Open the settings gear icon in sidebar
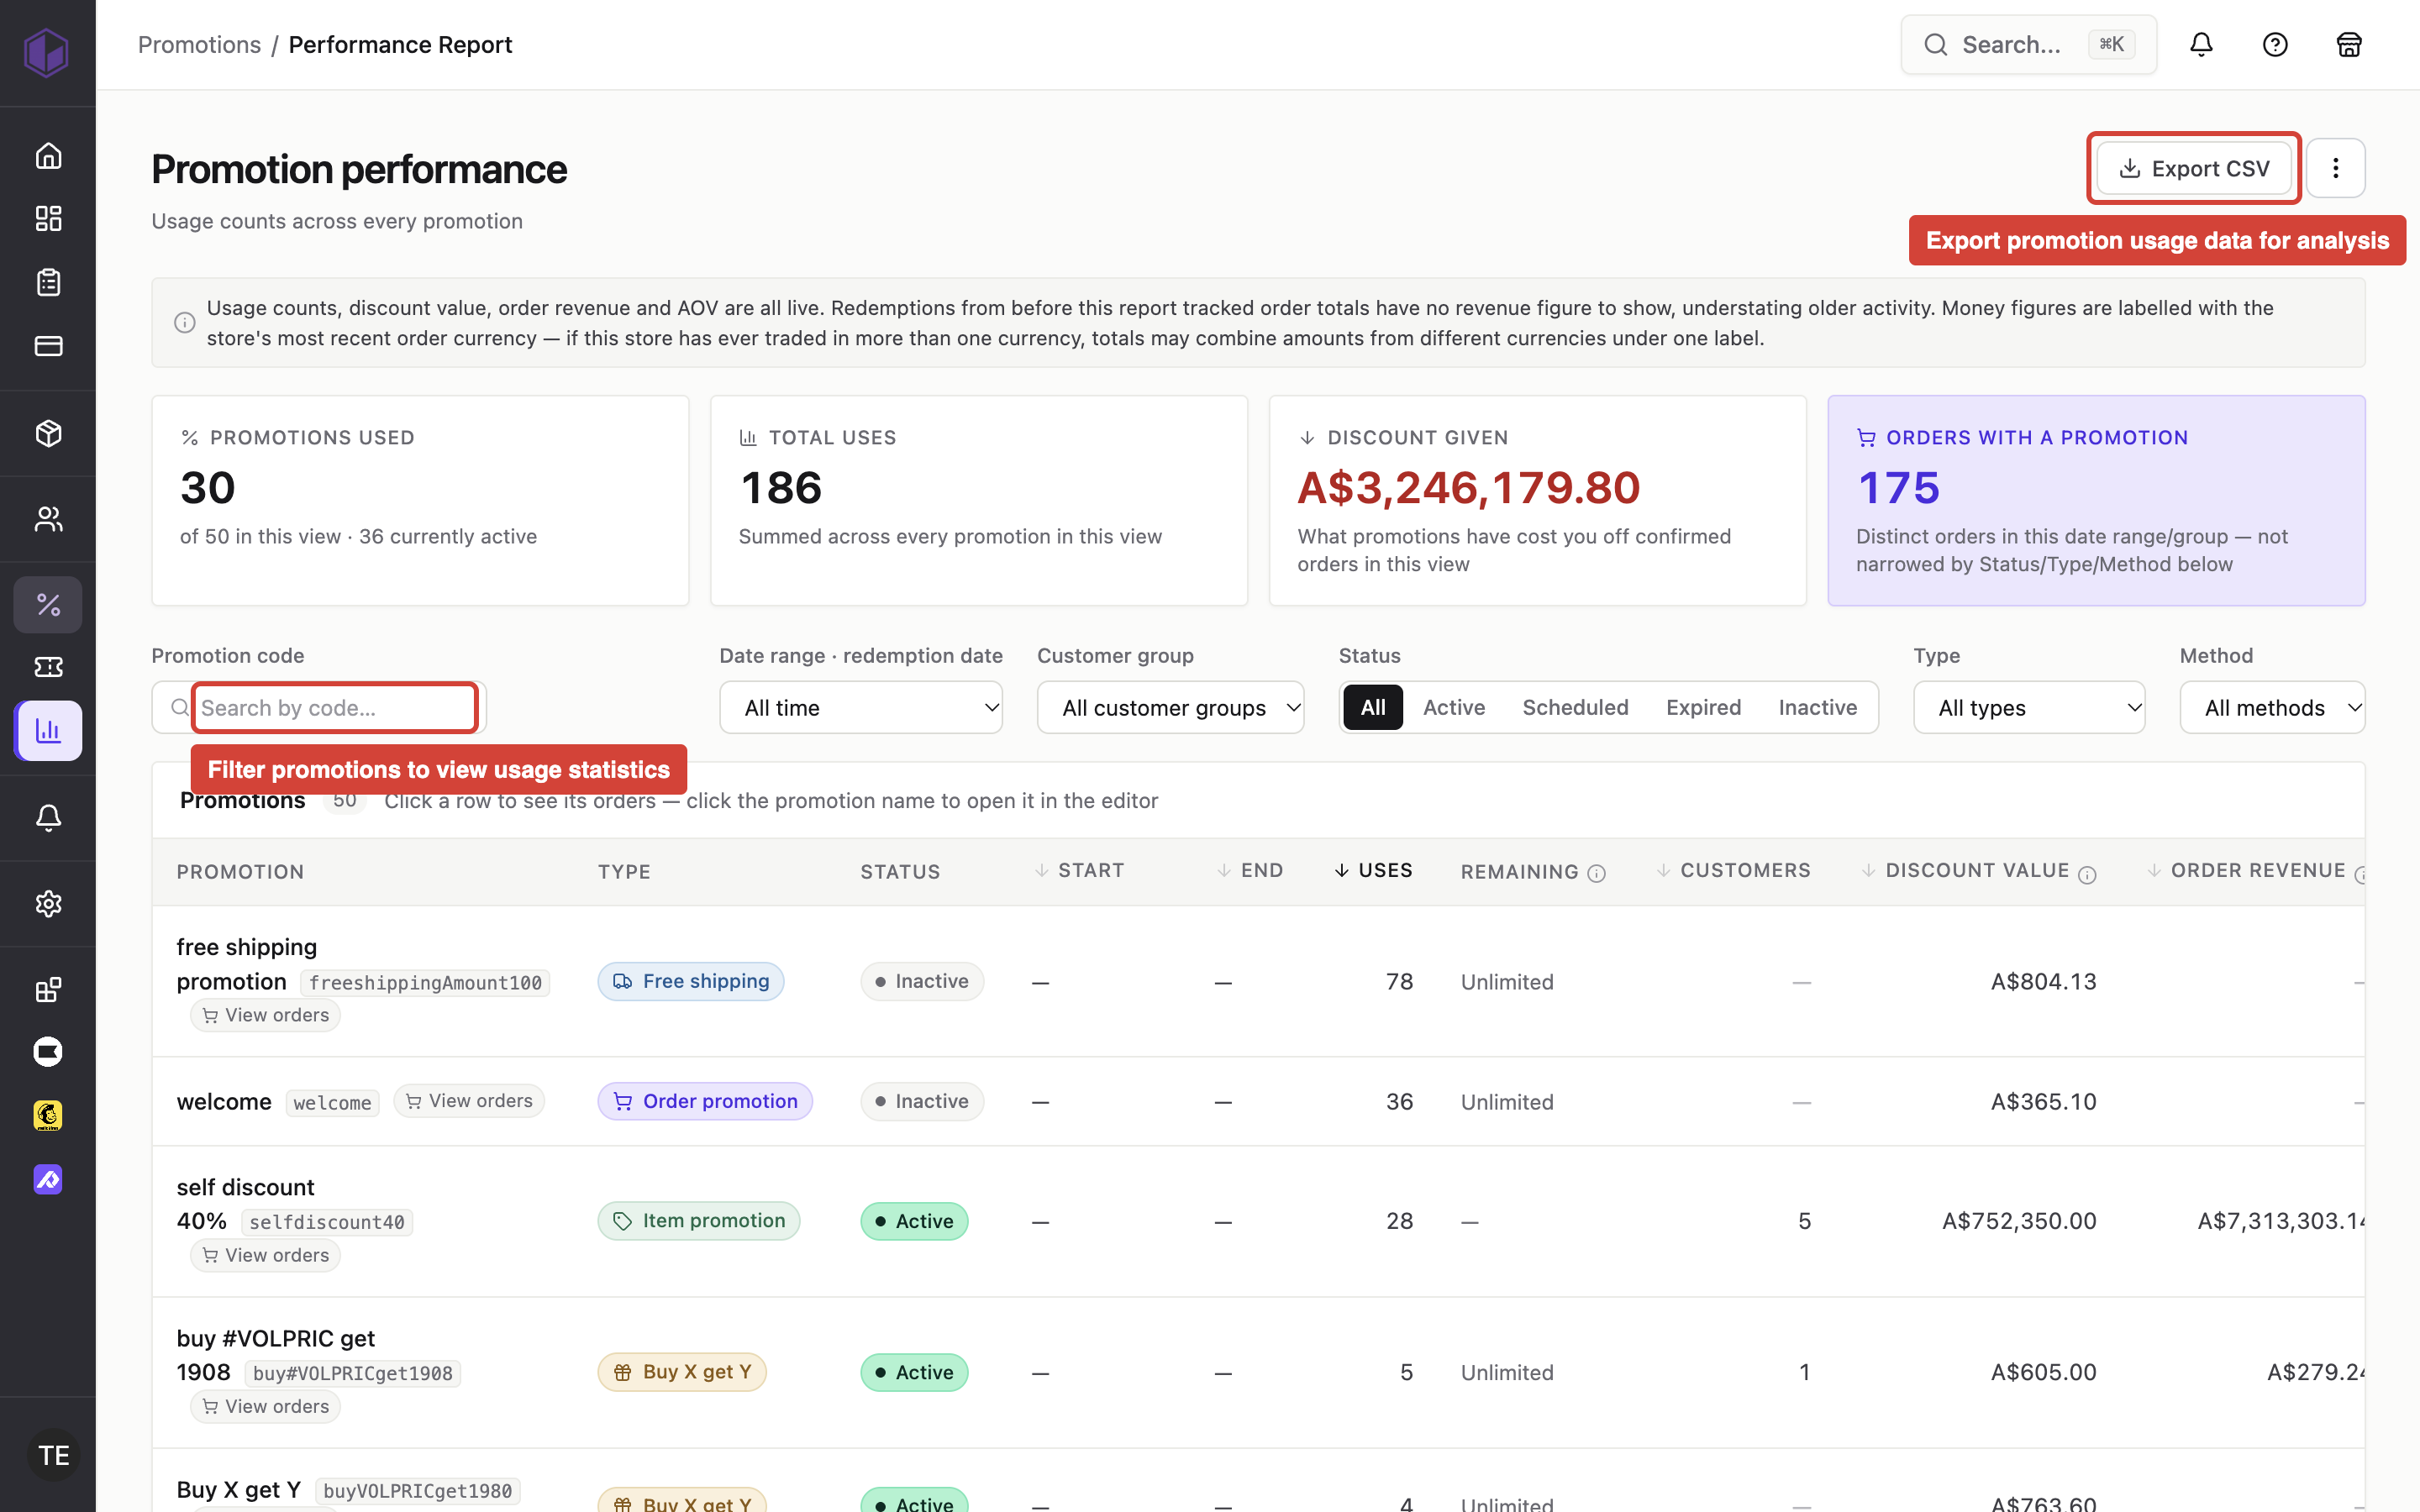Viewport: 2420px width, 1512px height. pyautogui.click(x=48, y=904)
